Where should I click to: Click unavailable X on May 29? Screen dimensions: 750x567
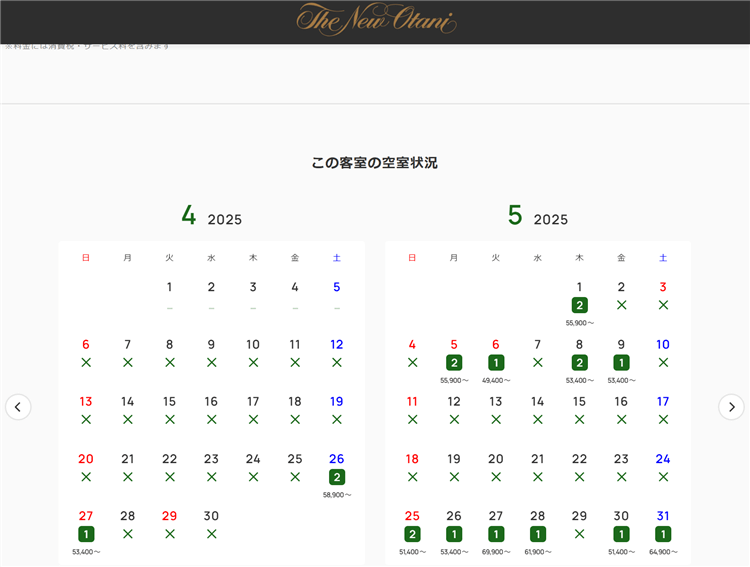579,534
